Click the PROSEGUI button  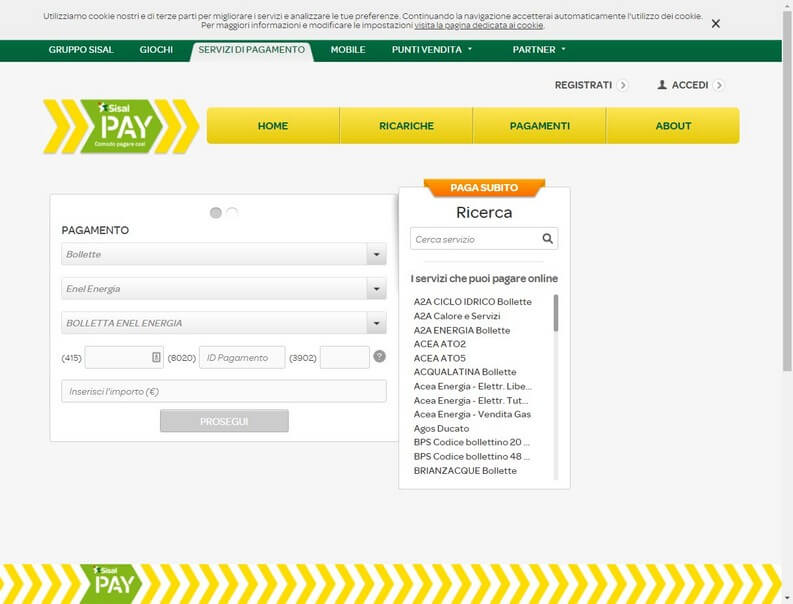tap(224, 421)
